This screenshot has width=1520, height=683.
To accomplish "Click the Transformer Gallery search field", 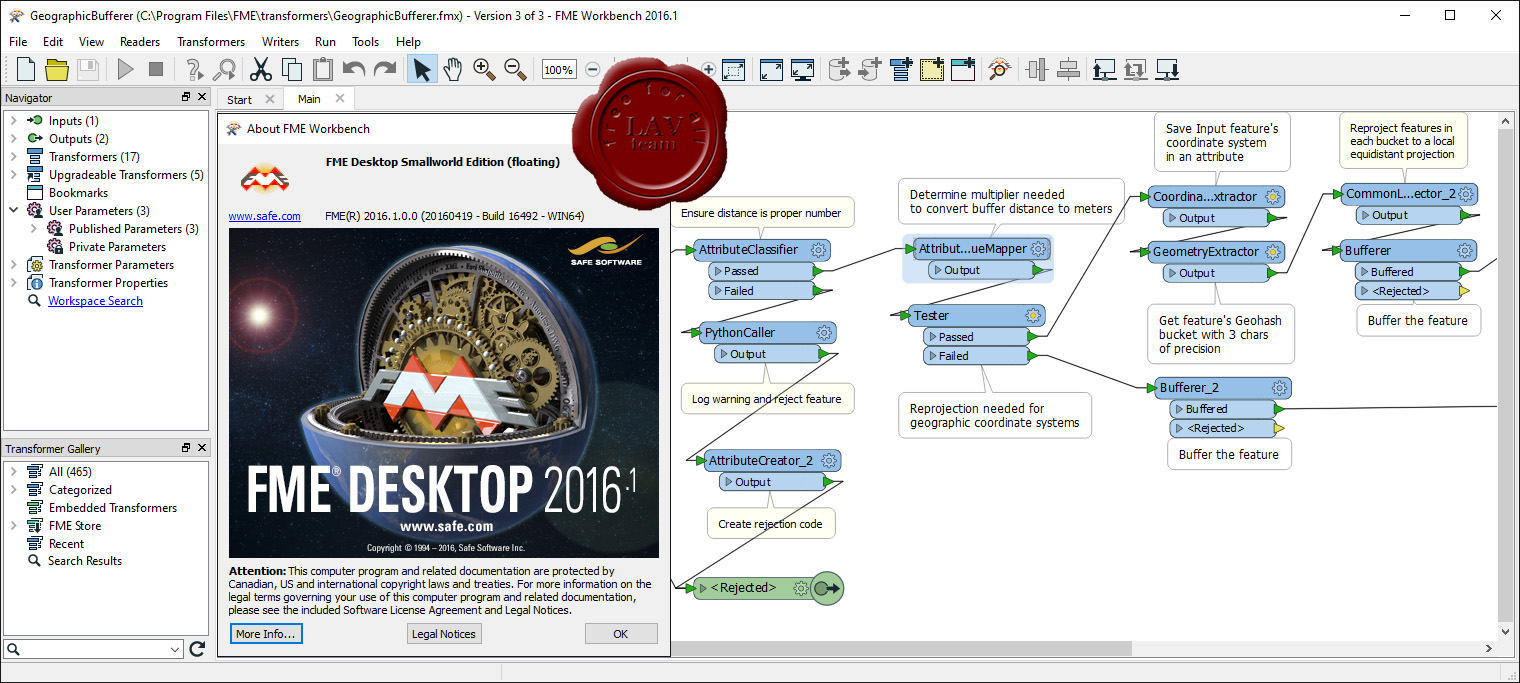I will click(94, 650).
